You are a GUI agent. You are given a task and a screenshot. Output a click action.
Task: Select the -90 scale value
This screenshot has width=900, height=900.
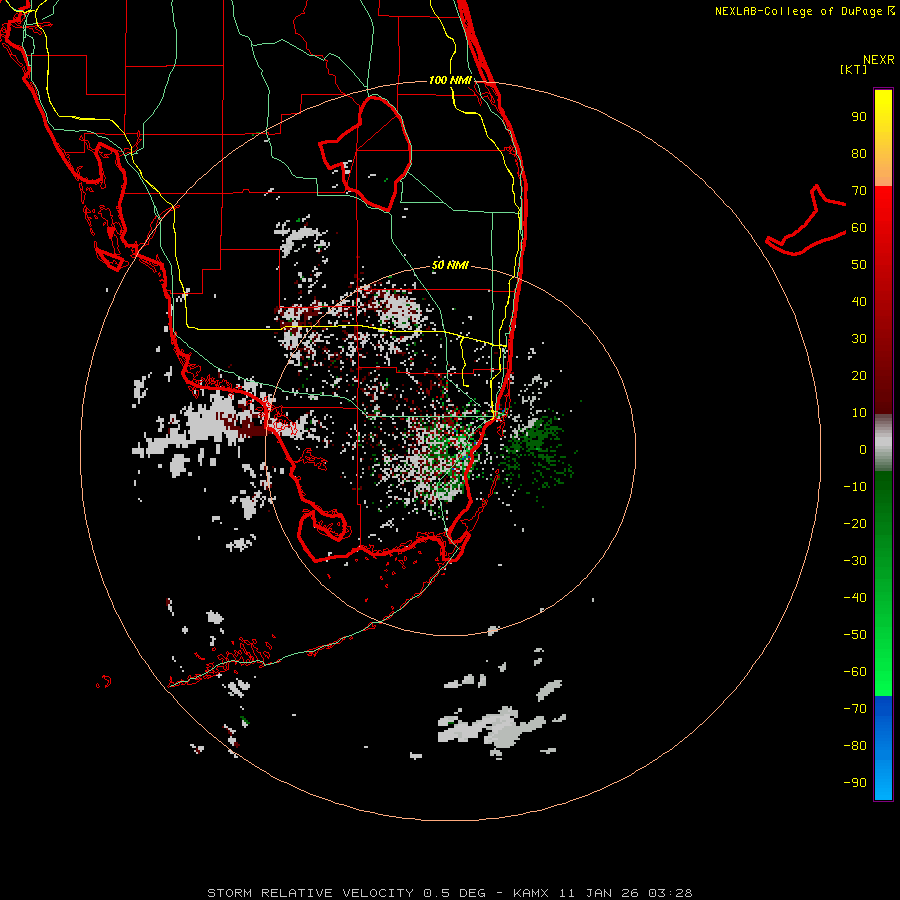[x=855, y=783]
